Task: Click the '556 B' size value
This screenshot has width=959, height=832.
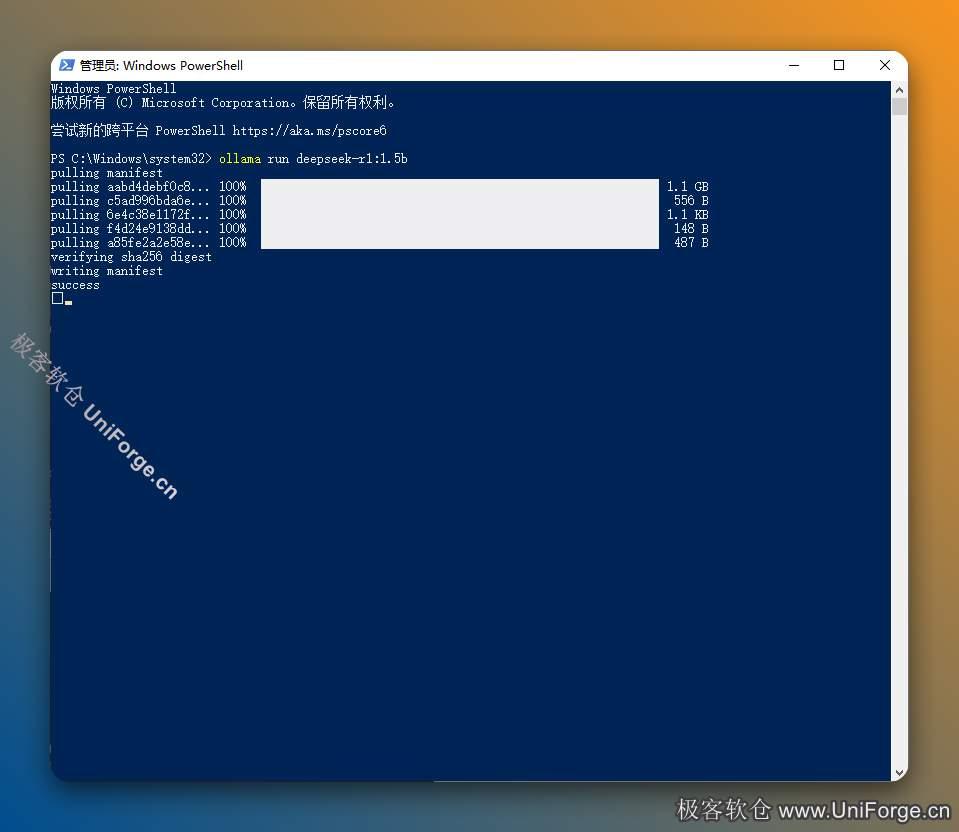Action: pos(691,201)
